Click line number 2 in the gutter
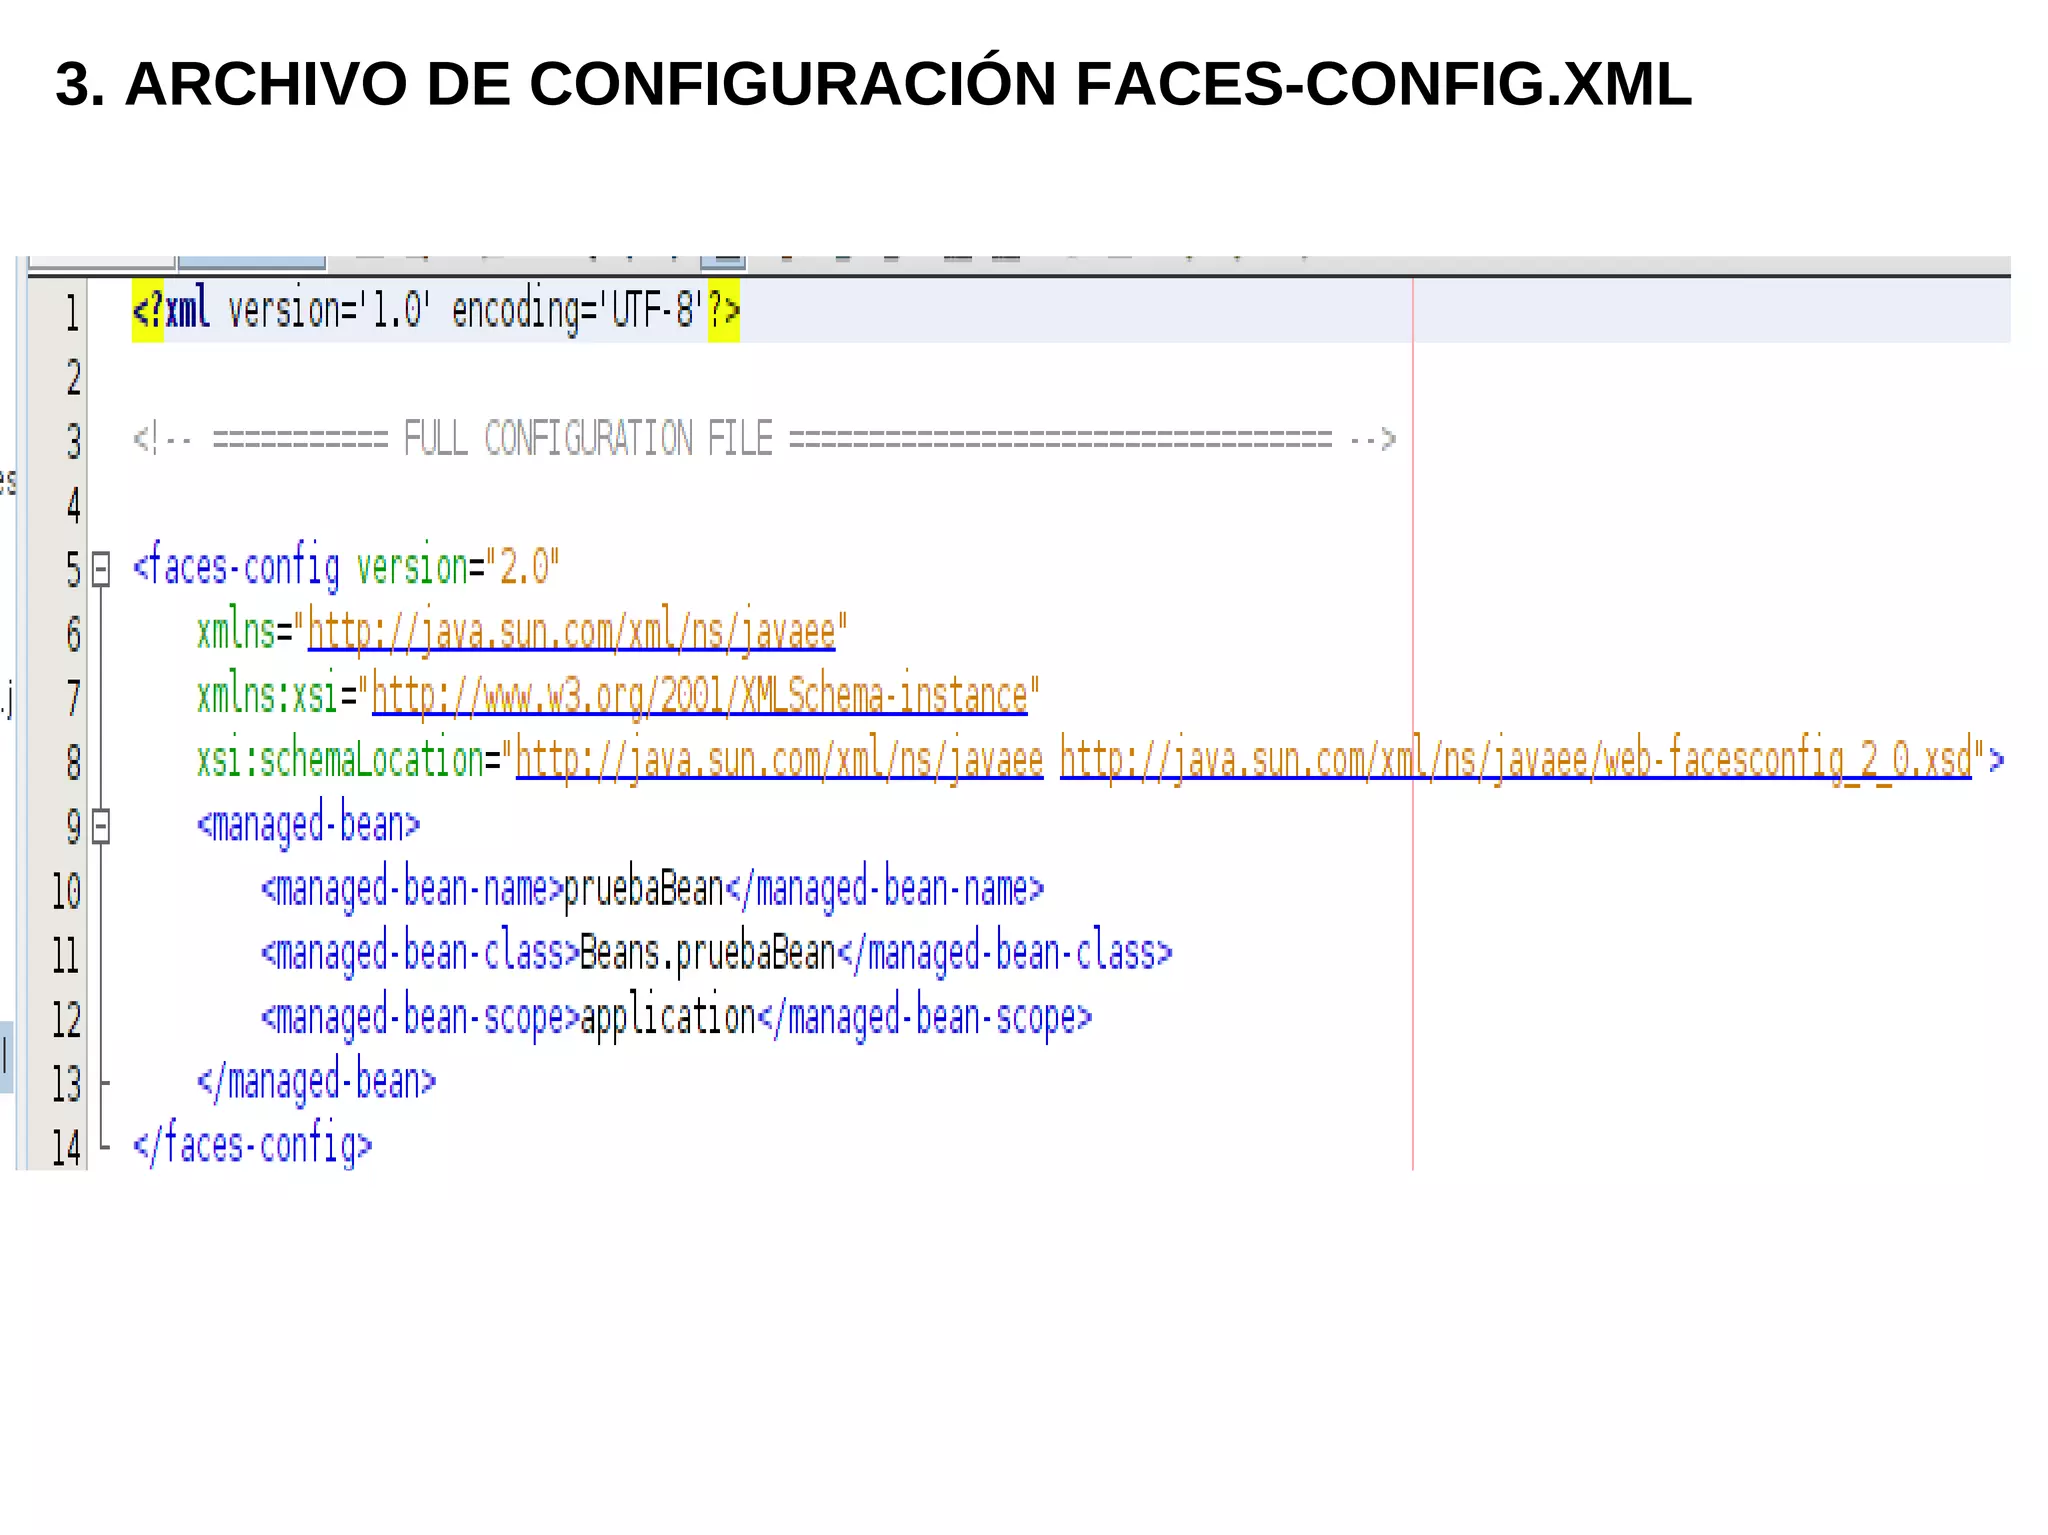The height and width of the screenshot is (1535, 2048). [x=73, y=377]
